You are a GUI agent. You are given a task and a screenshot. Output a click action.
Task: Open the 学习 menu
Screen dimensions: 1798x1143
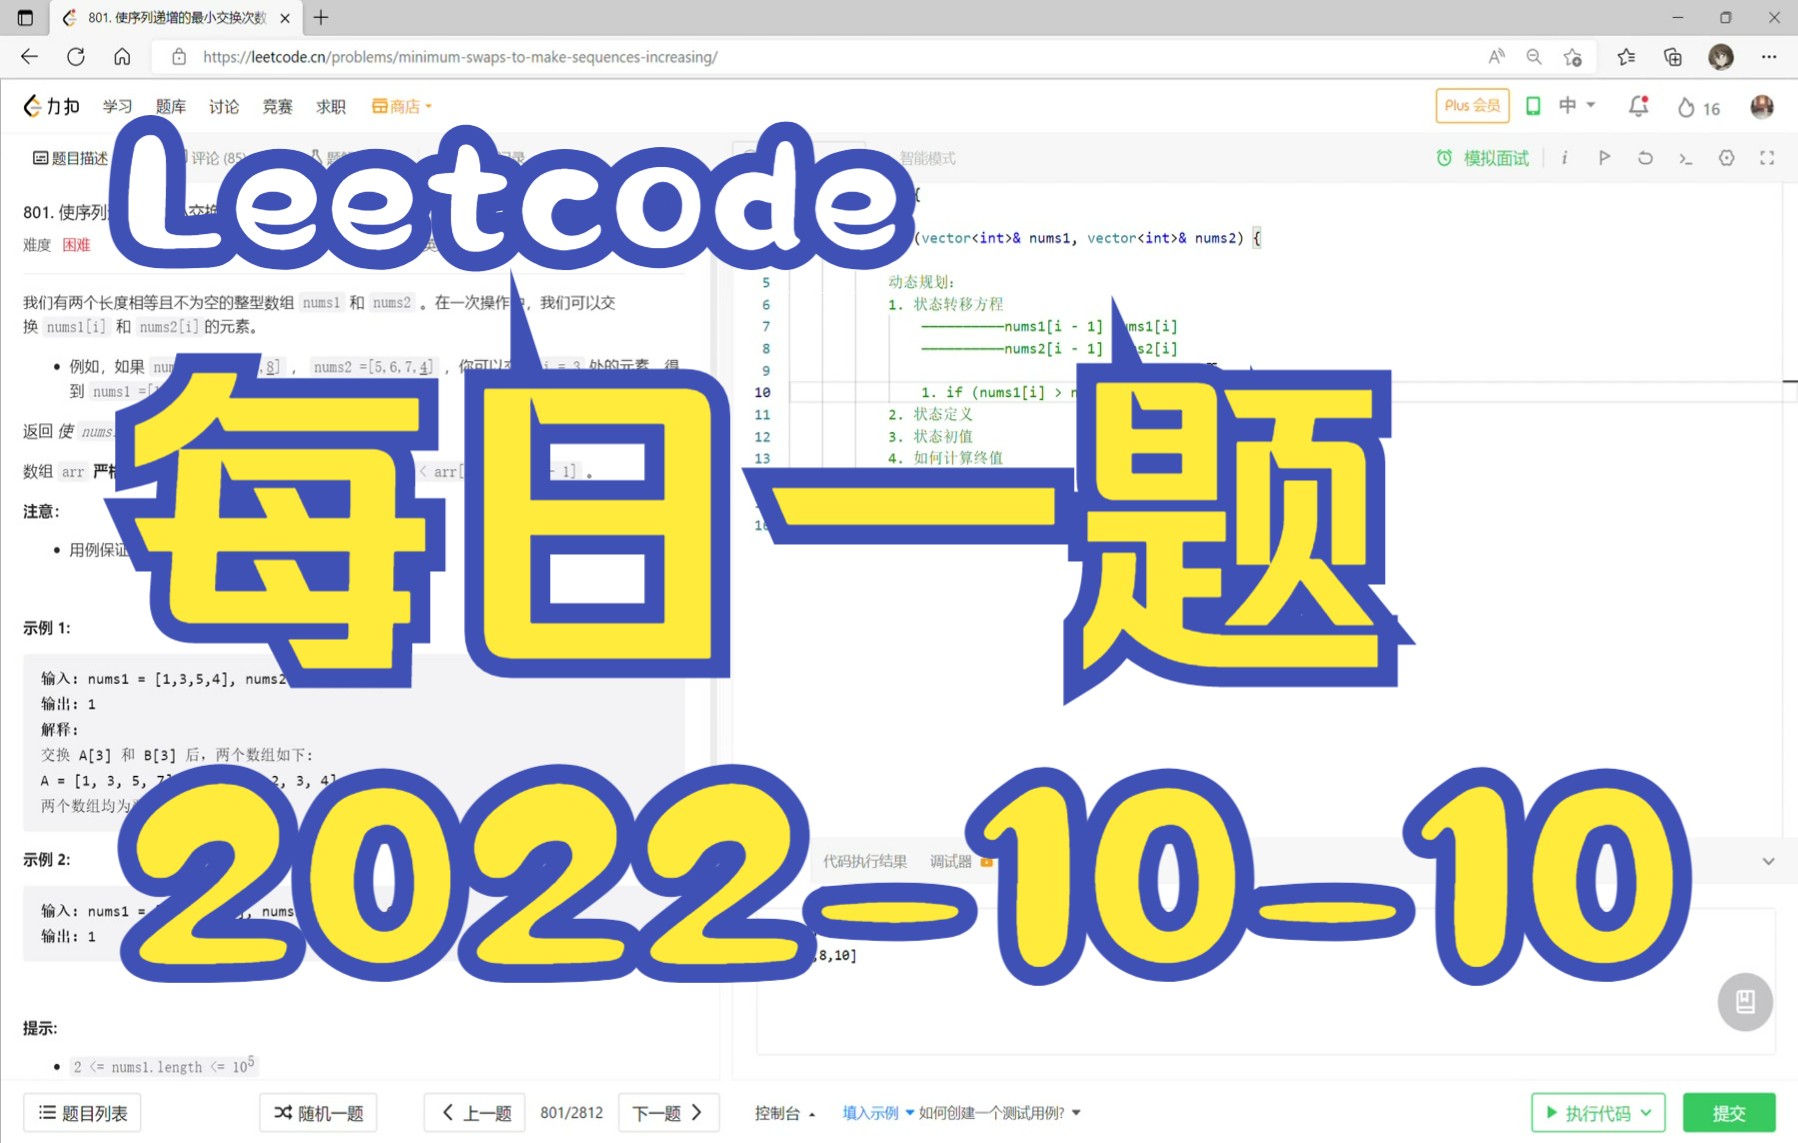(x=118, y=106)
